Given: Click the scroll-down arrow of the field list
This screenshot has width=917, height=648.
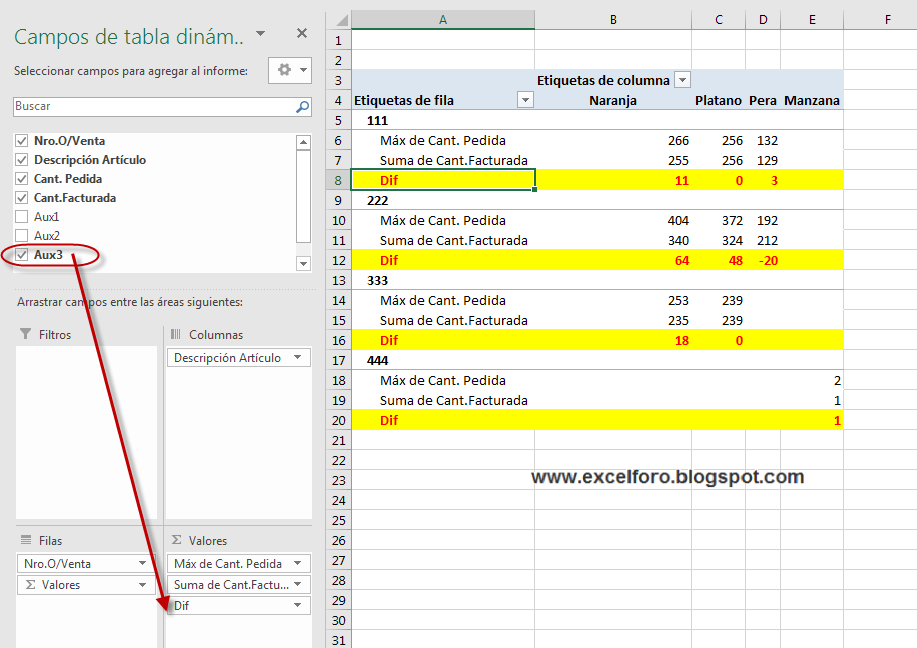Looking at the screenshot, I should 303,262.
